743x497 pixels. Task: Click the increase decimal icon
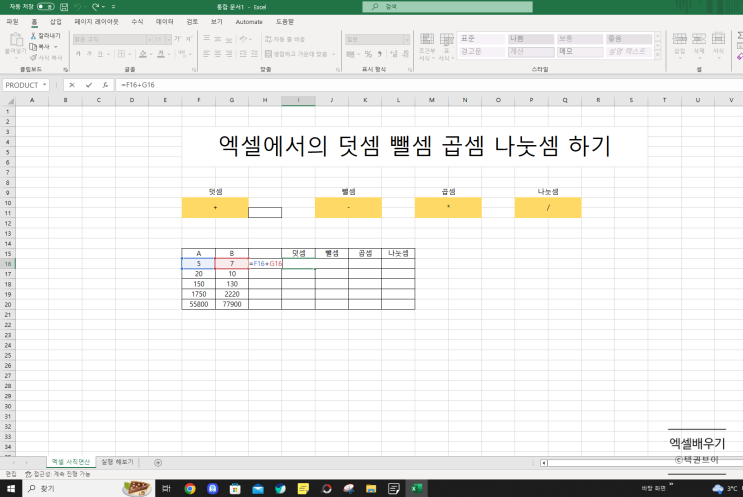pyautogui.click(x=394, y=54)
